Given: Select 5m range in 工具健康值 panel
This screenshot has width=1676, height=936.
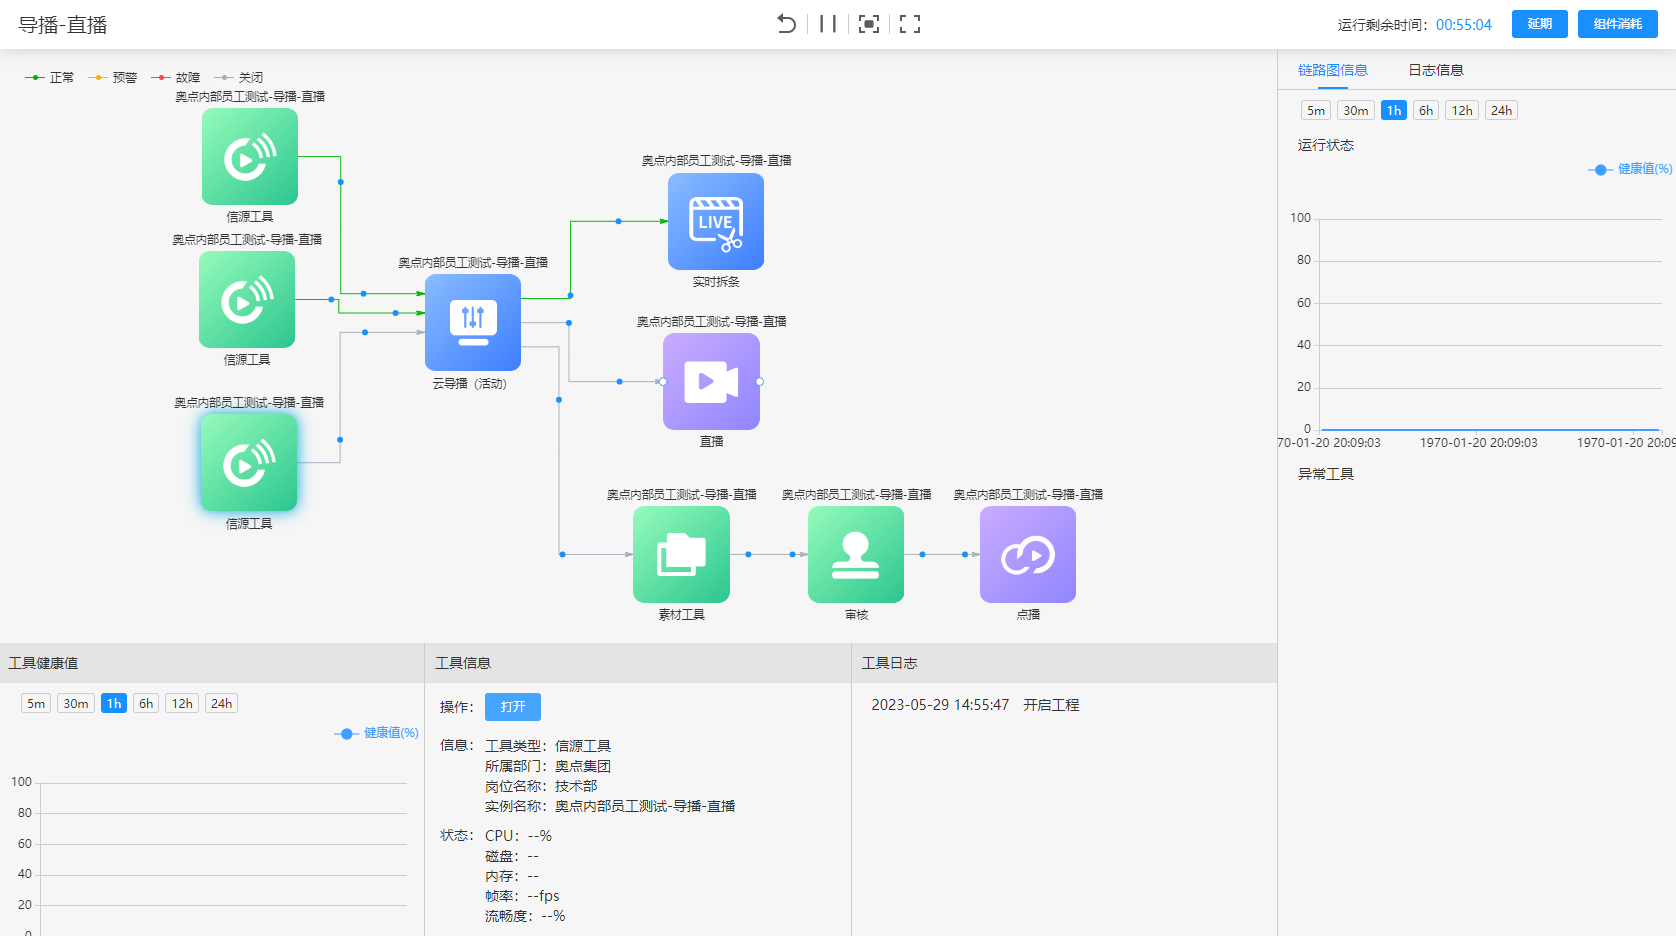Looking at the screenshot, I should [36, 703].
